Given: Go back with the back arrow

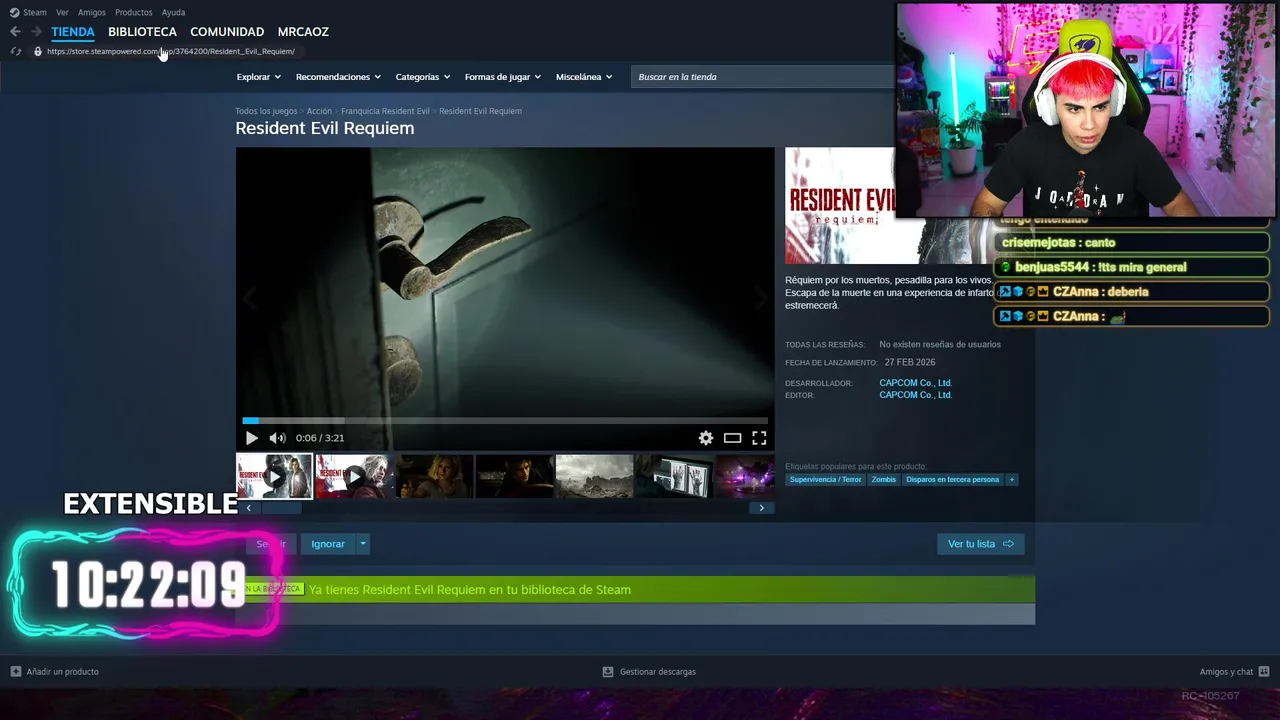Looking at the screenshot, I should (x=15, y=32).
